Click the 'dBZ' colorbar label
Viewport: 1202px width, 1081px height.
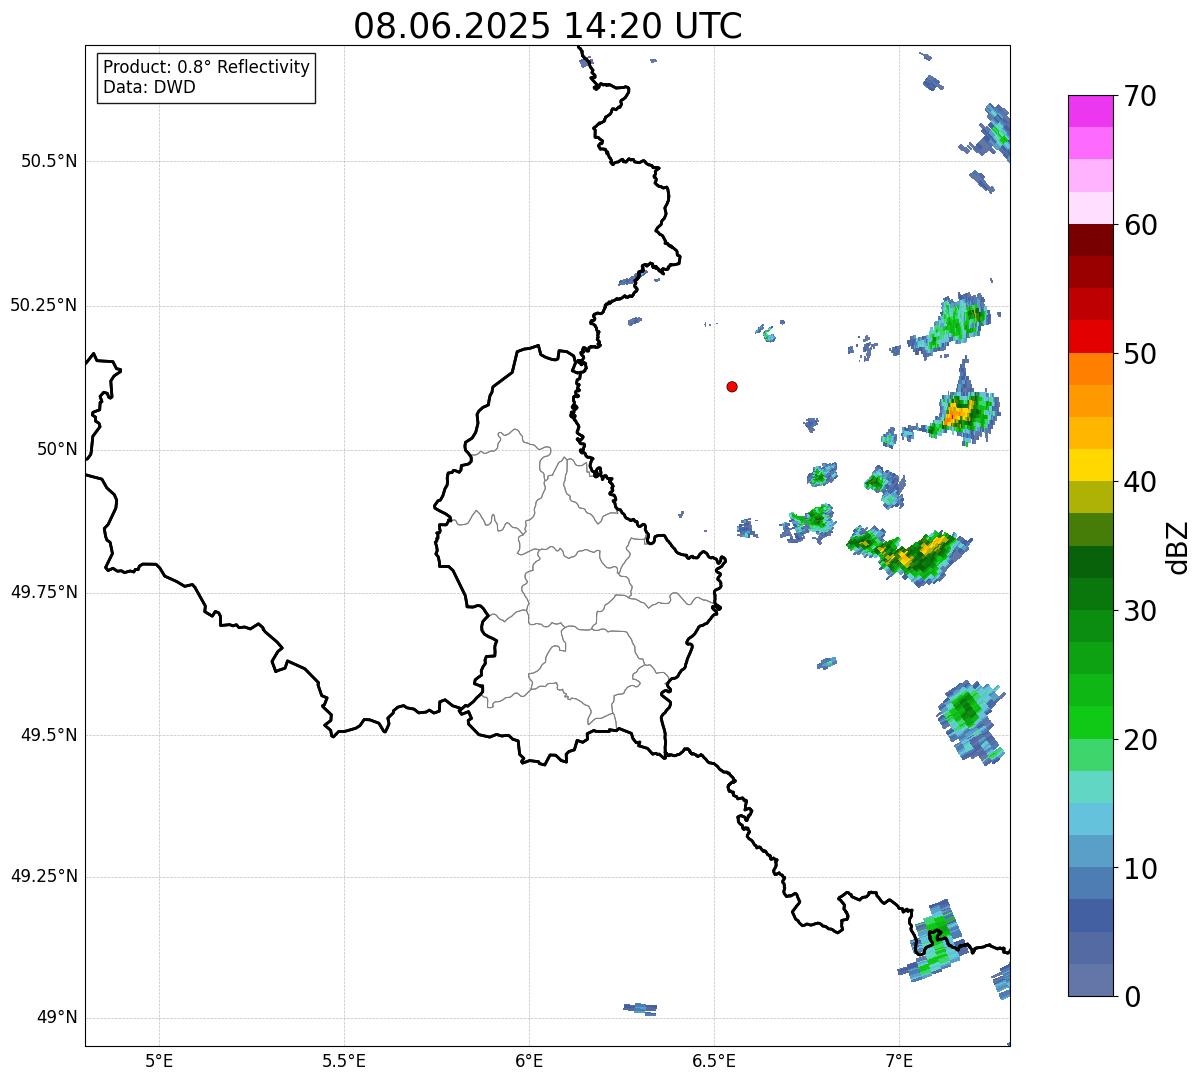(x=1178, y=547)
